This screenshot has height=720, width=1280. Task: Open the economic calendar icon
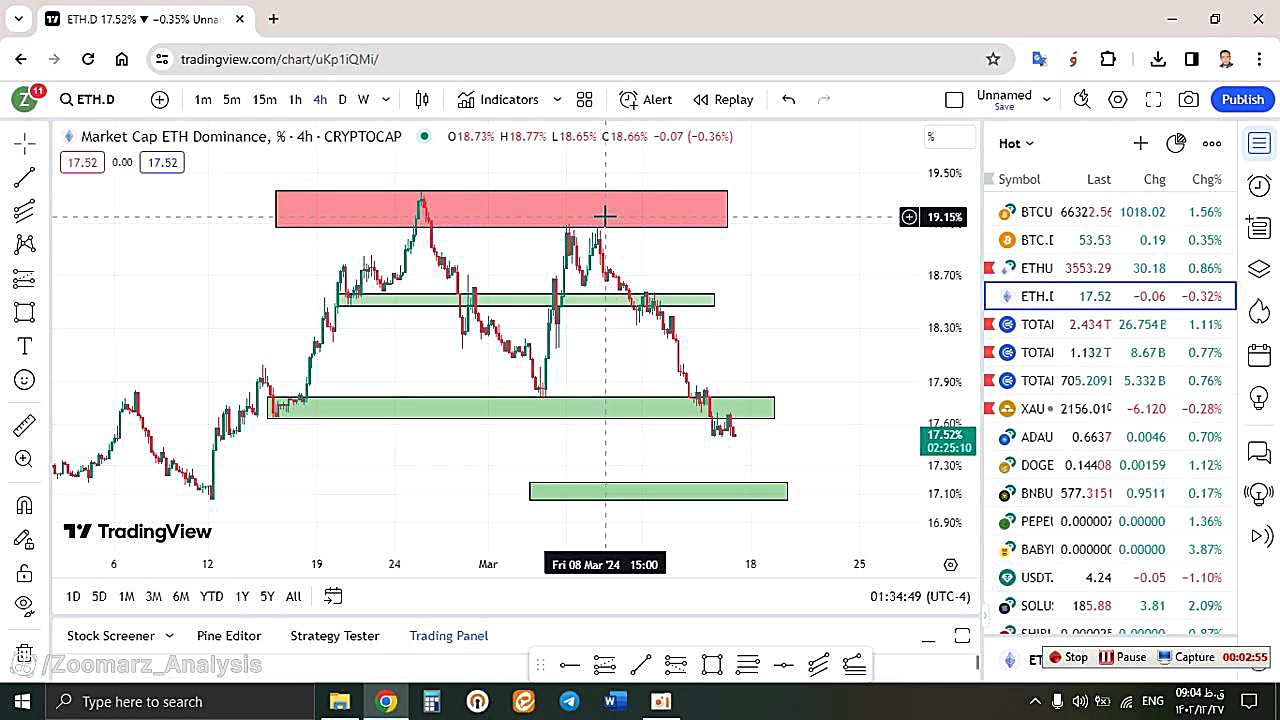pyautogui.click(x=1259, y=355)
